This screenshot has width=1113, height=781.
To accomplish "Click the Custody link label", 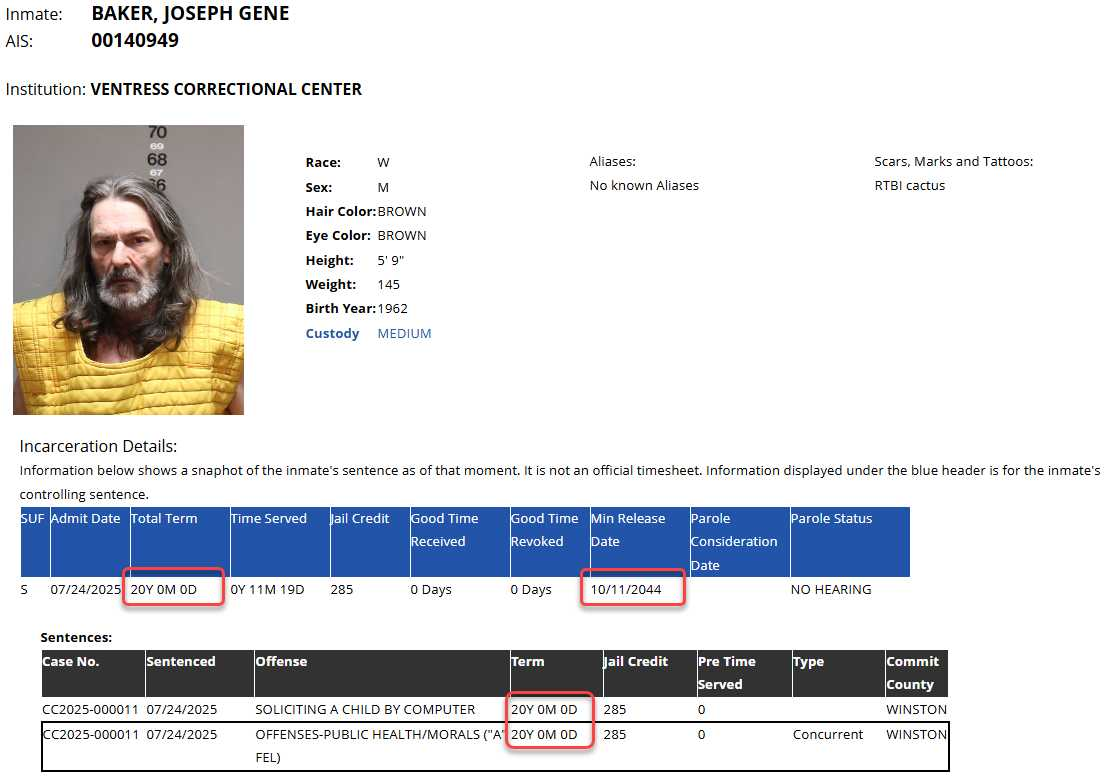I will (x=332, y=333).
